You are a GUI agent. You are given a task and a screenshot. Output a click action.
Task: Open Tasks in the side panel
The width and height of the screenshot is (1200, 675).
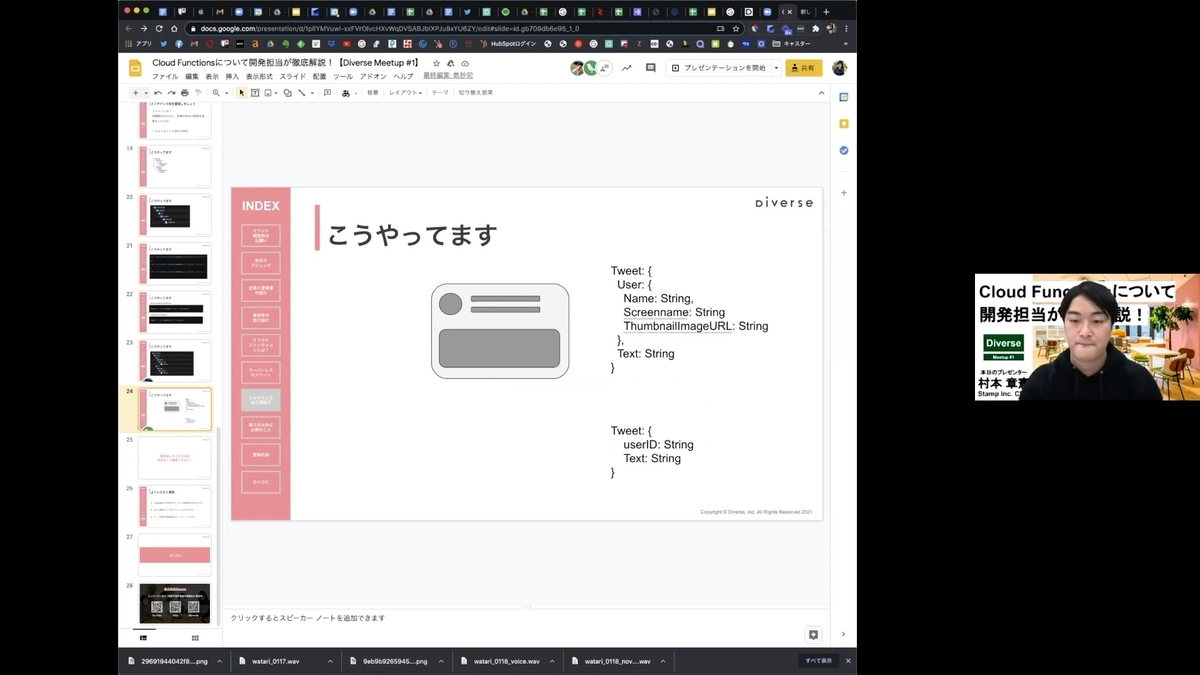tap(844, 150)
